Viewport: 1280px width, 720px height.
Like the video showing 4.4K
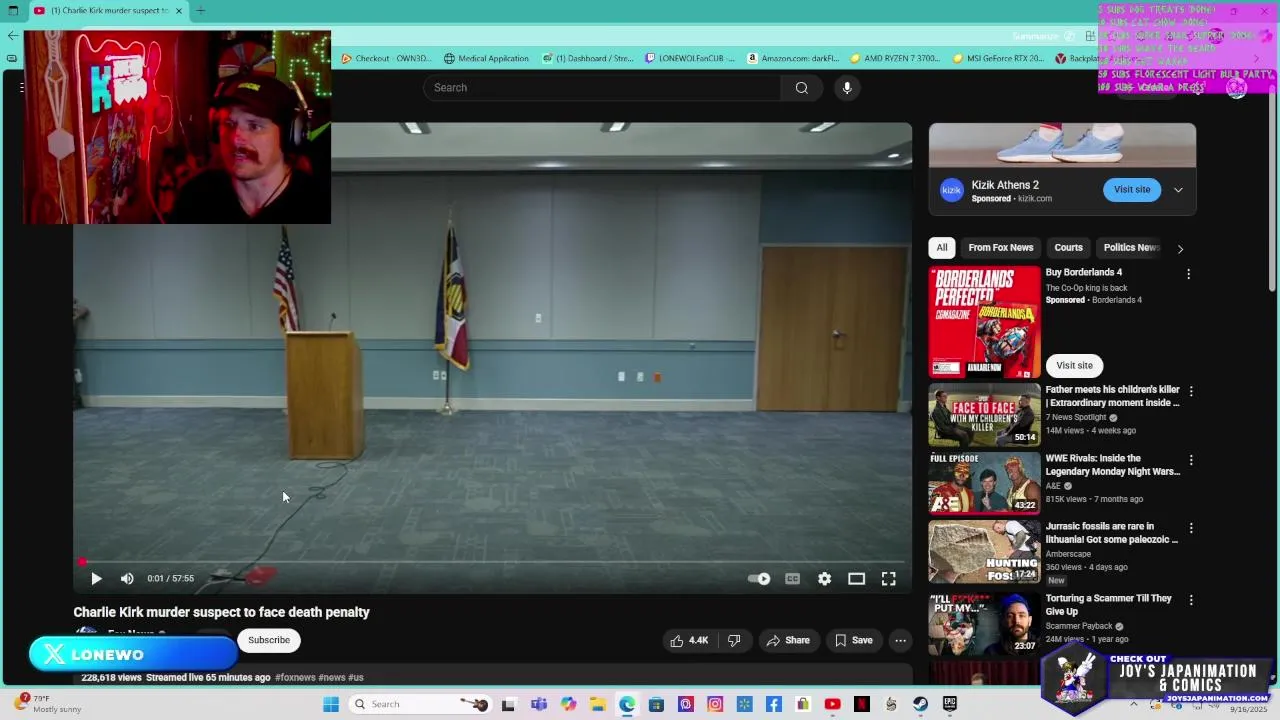(689, 640)
